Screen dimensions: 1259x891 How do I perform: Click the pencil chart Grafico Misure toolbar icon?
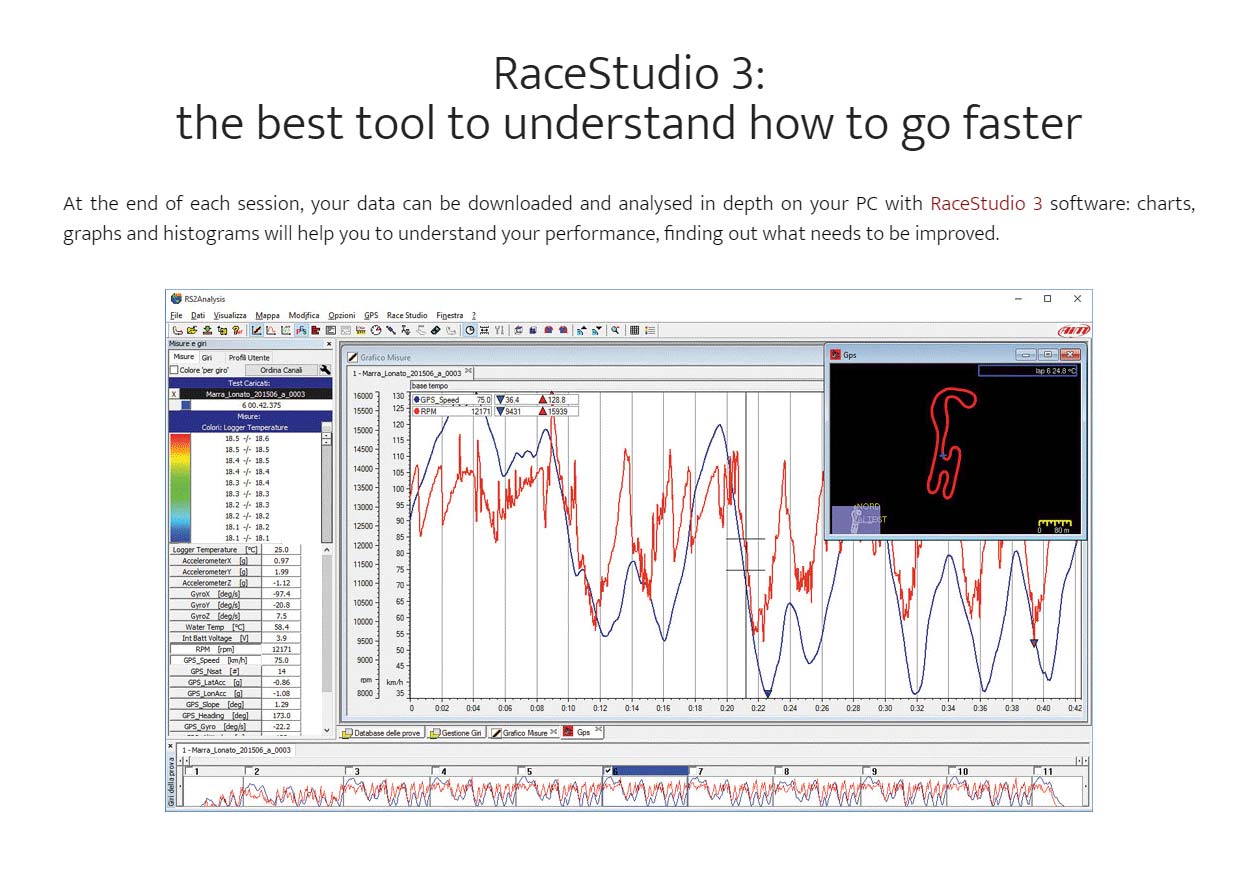click(256, 330)
